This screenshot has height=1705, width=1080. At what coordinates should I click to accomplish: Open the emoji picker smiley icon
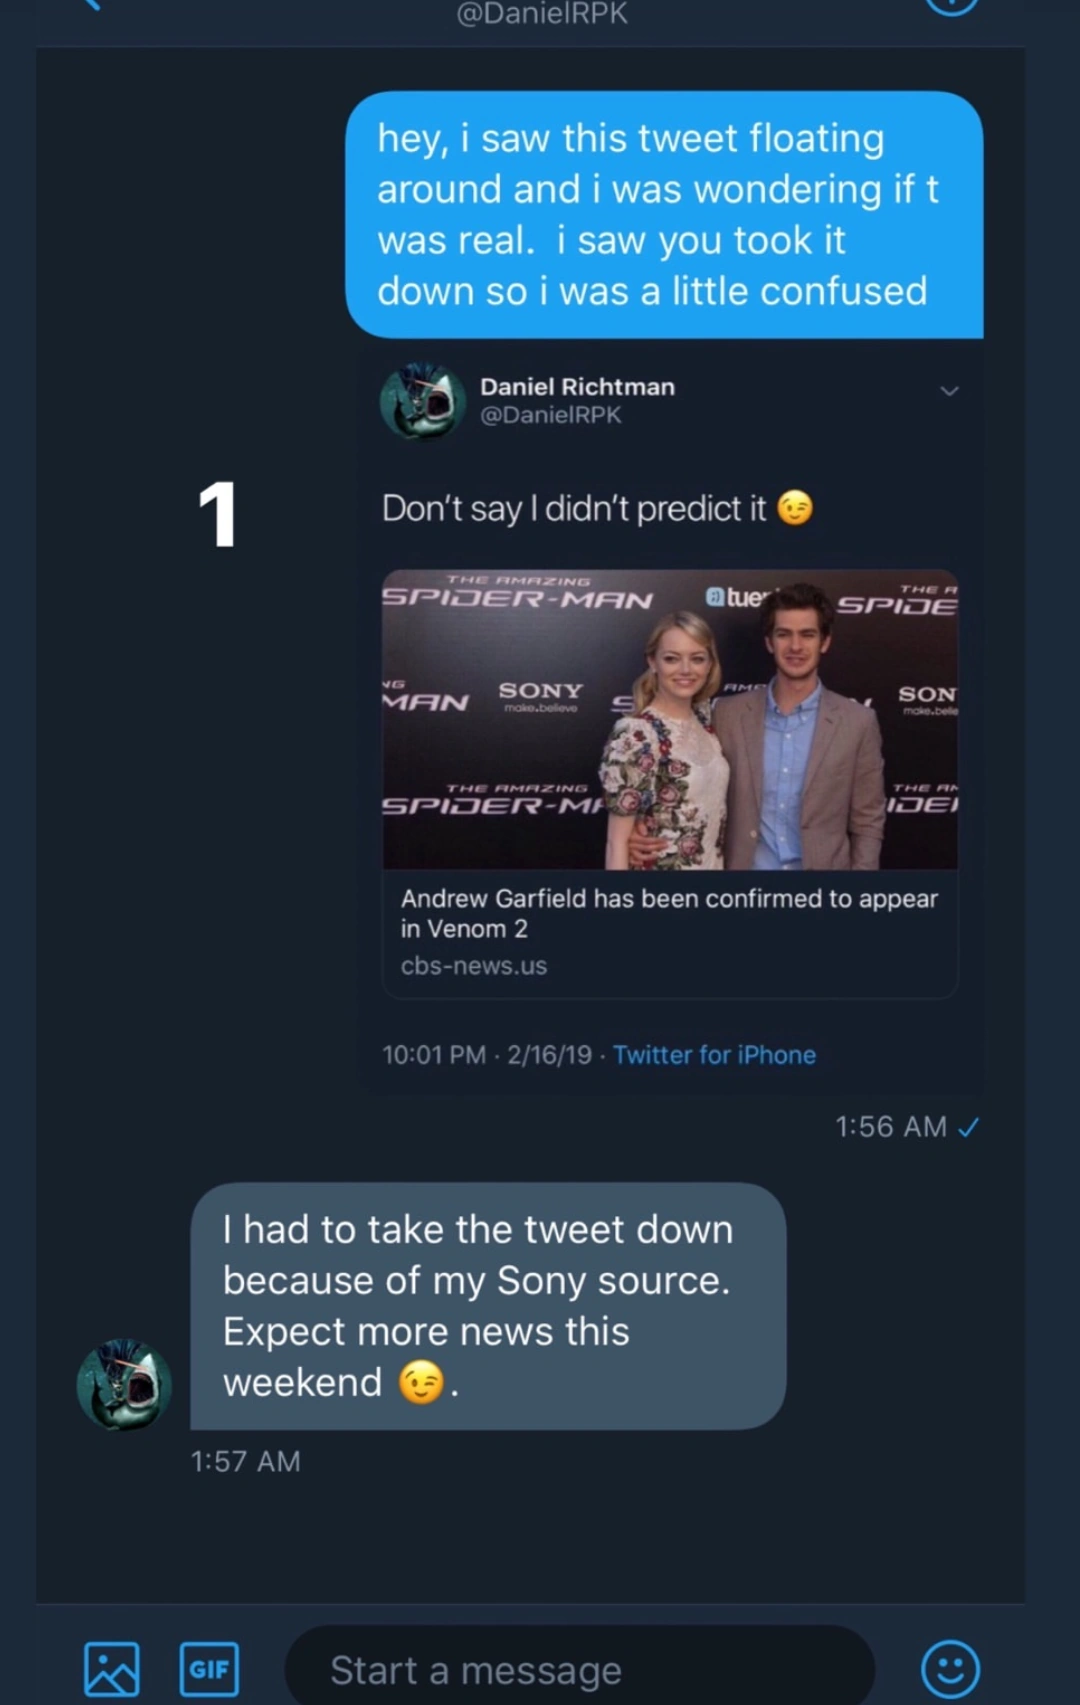pyautogui.click(x=949, y=1668)
